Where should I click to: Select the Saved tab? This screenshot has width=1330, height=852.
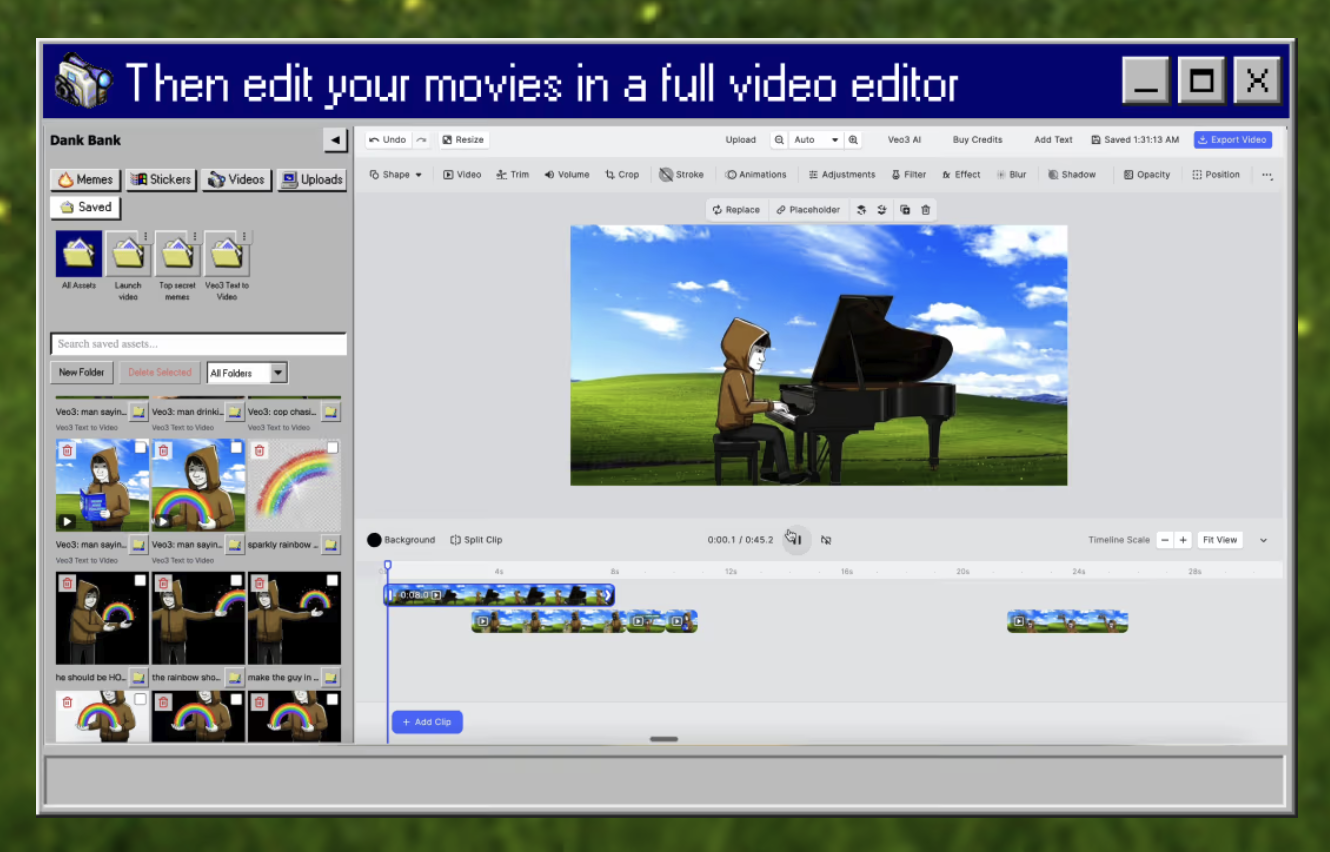click(85, 208)
